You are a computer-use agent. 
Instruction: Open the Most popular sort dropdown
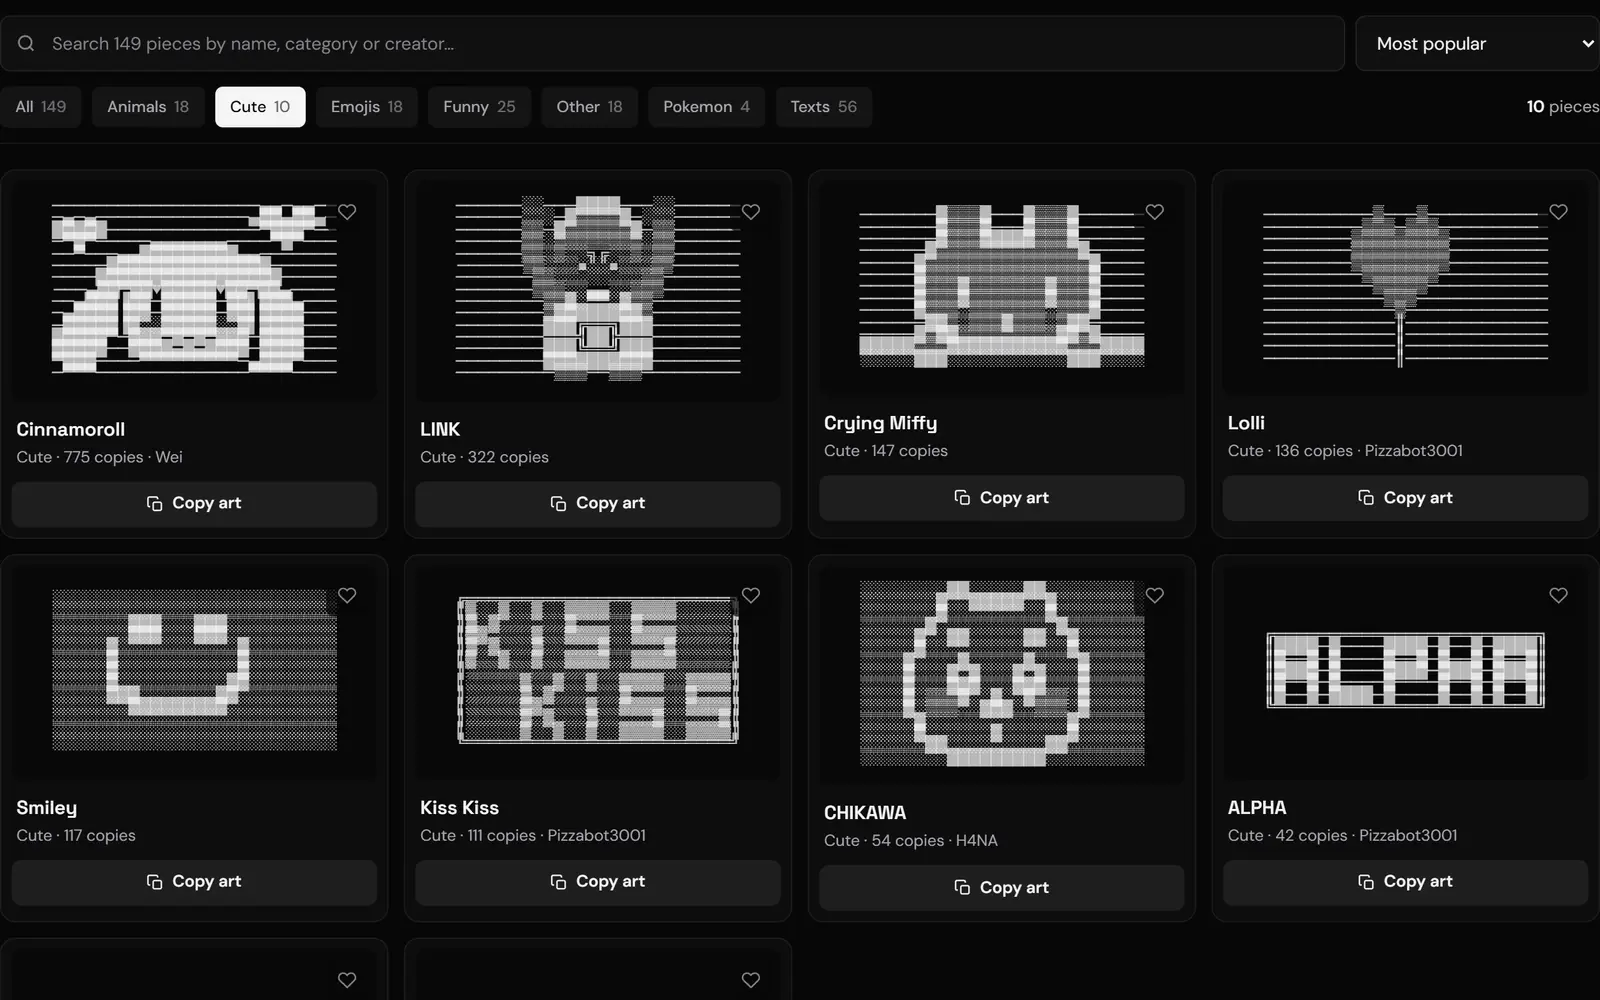pos(1478,43)
